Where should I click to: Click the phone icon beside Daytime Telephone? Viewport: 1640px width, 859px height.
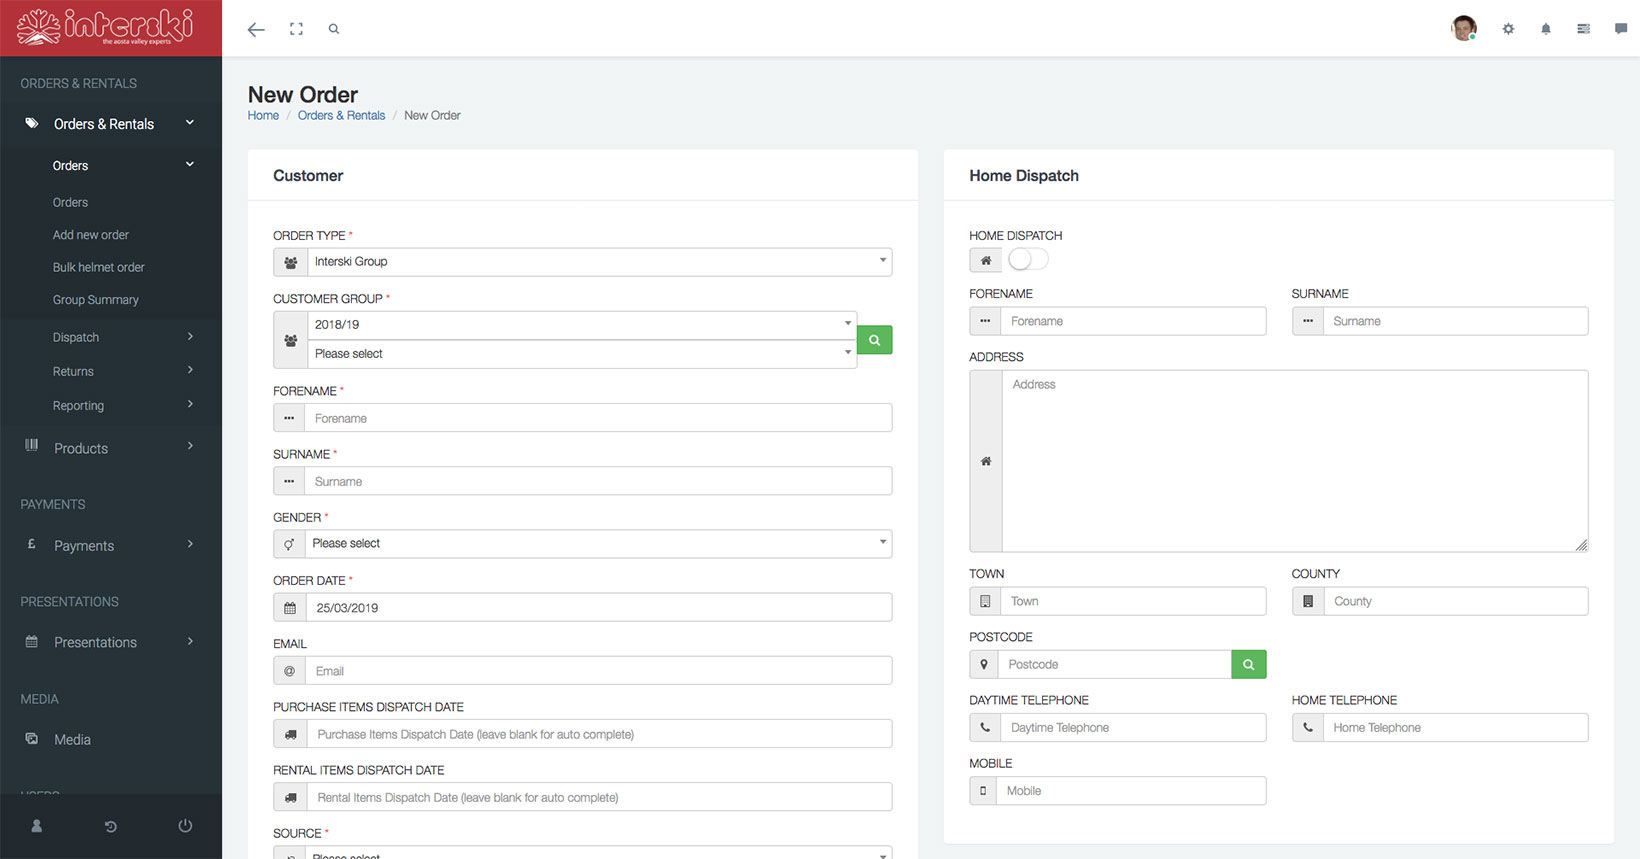click(985, 727)
